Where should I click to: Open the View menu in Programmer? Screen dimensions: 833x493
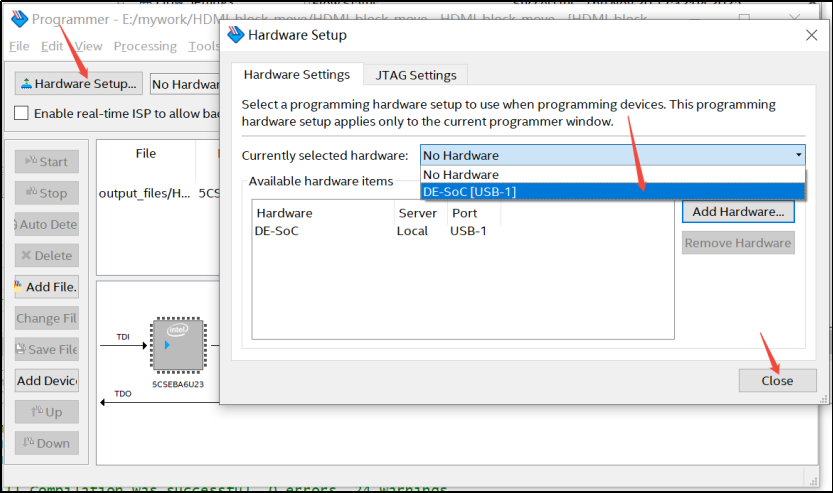[88, 46]
